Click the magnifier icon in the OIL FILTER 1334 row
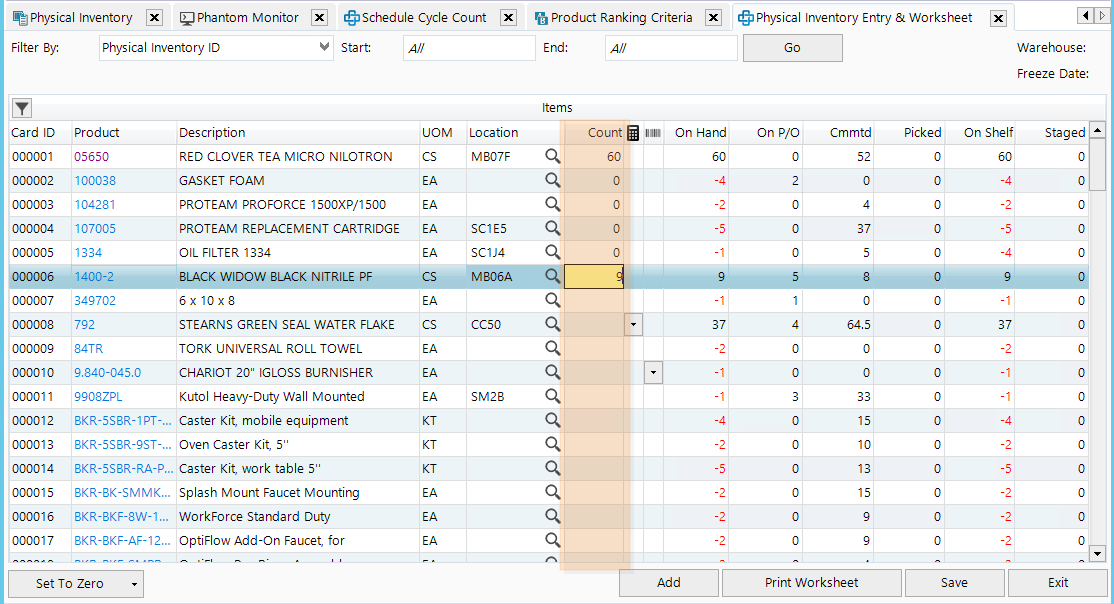1114x604 pixels. (x=552, y=252)
